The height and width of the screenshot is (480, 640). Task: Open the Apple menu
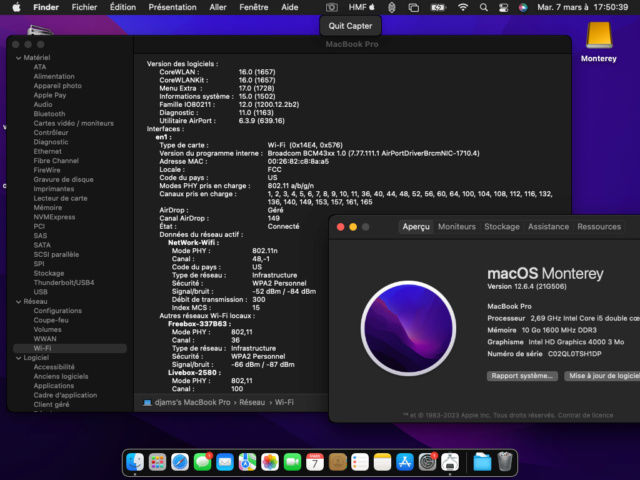[x=16, y=7]
